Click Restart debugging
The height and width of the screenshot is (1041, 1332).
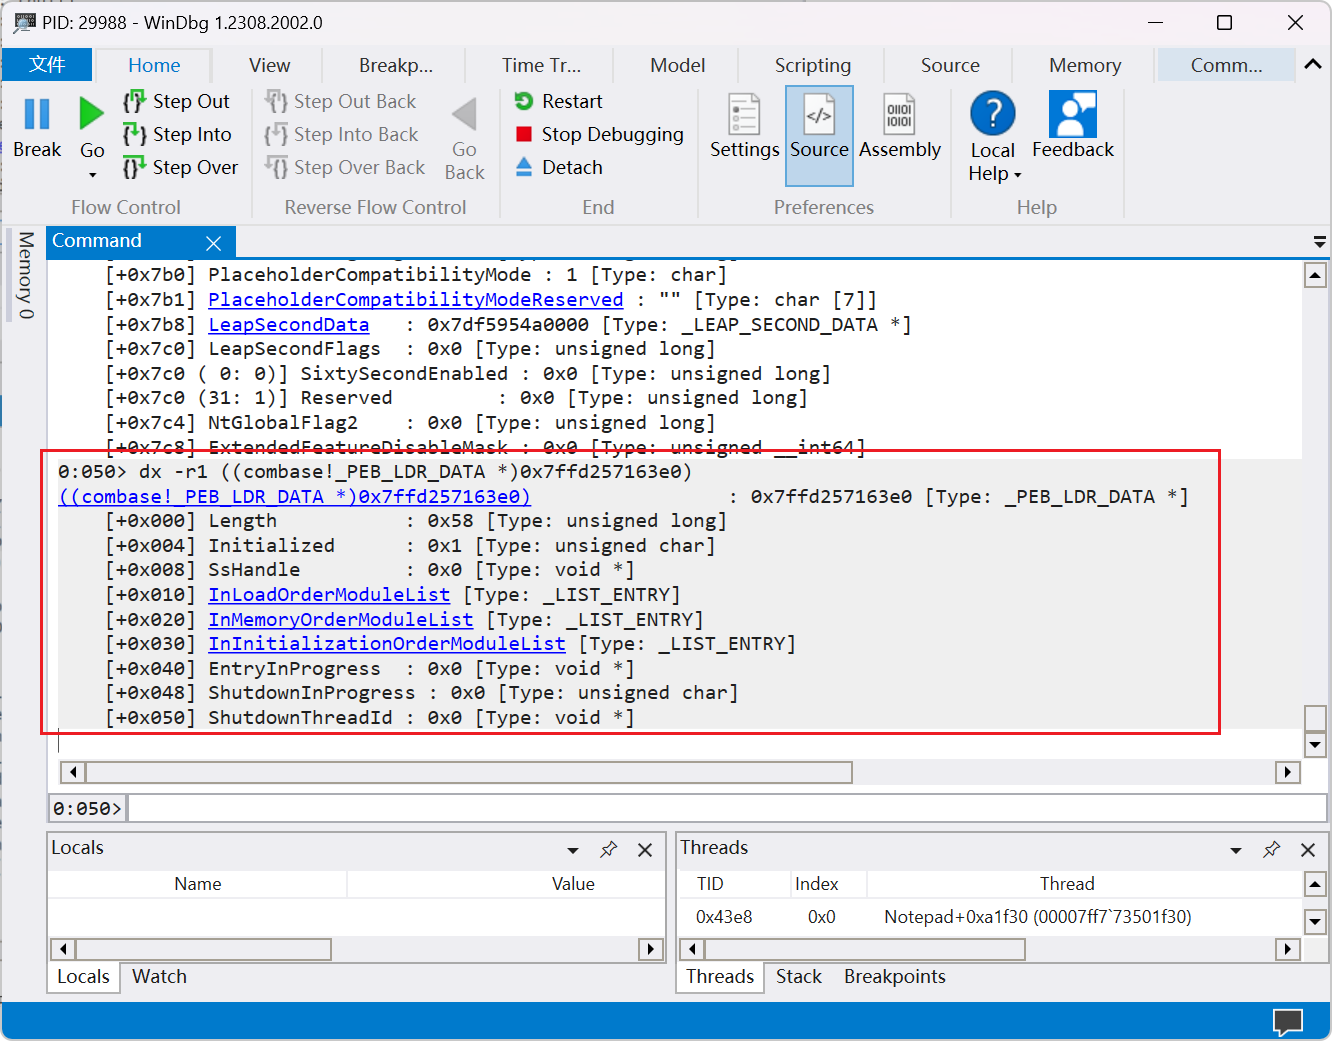click(x=559, y=101)
